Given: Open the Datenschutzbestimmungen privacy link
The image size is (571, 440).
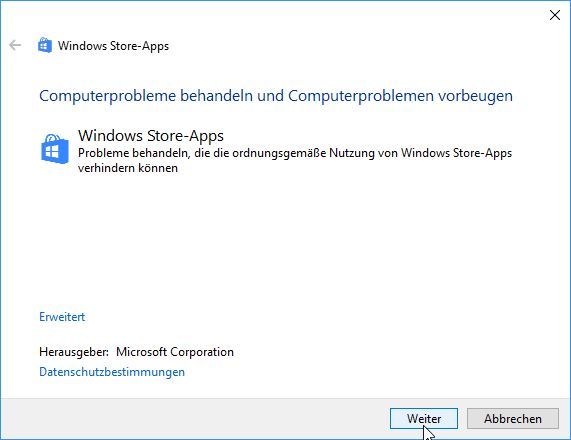Looking at the screenshot, I should [112, 372].
